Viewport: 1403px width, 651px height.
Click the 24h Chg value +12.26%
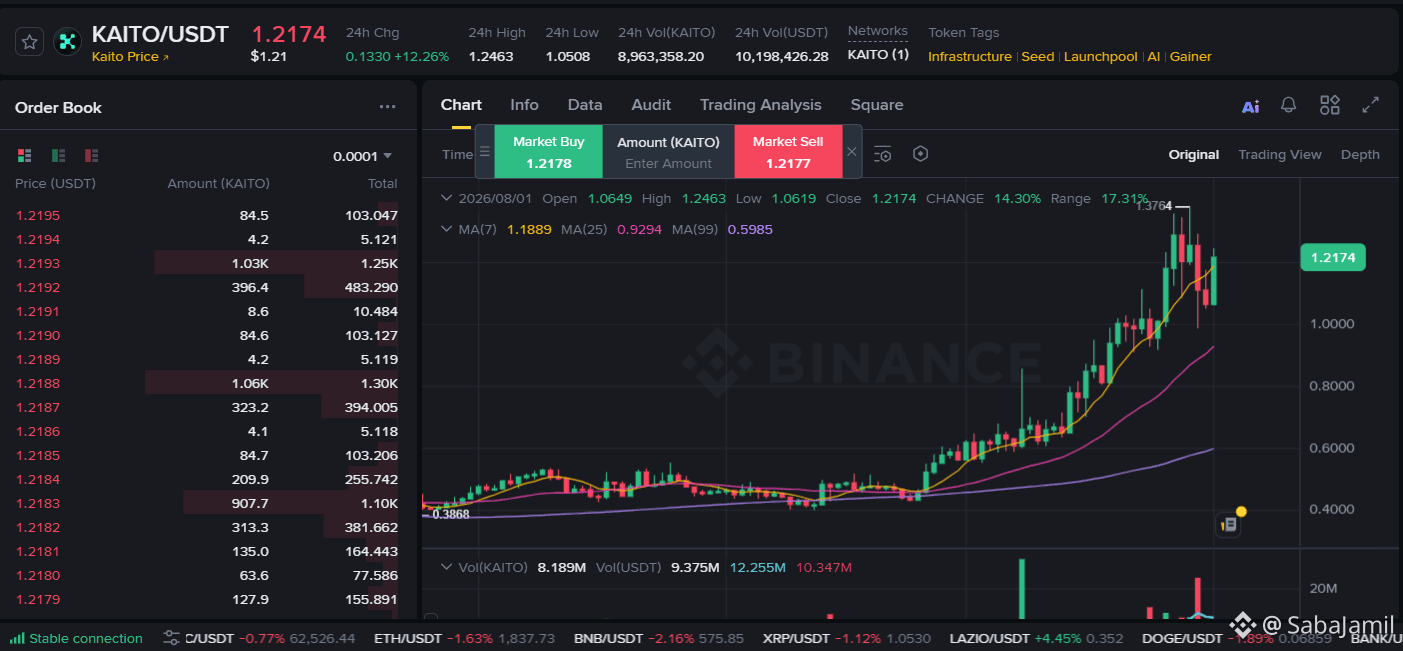pos(421,56)
